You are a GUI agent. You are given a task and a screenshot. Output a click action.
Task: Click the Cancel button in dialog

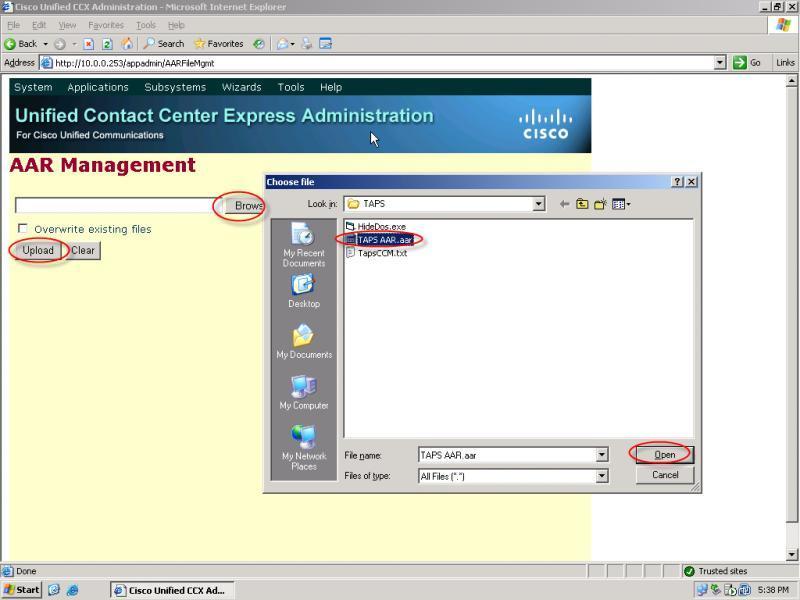point(665,474)
